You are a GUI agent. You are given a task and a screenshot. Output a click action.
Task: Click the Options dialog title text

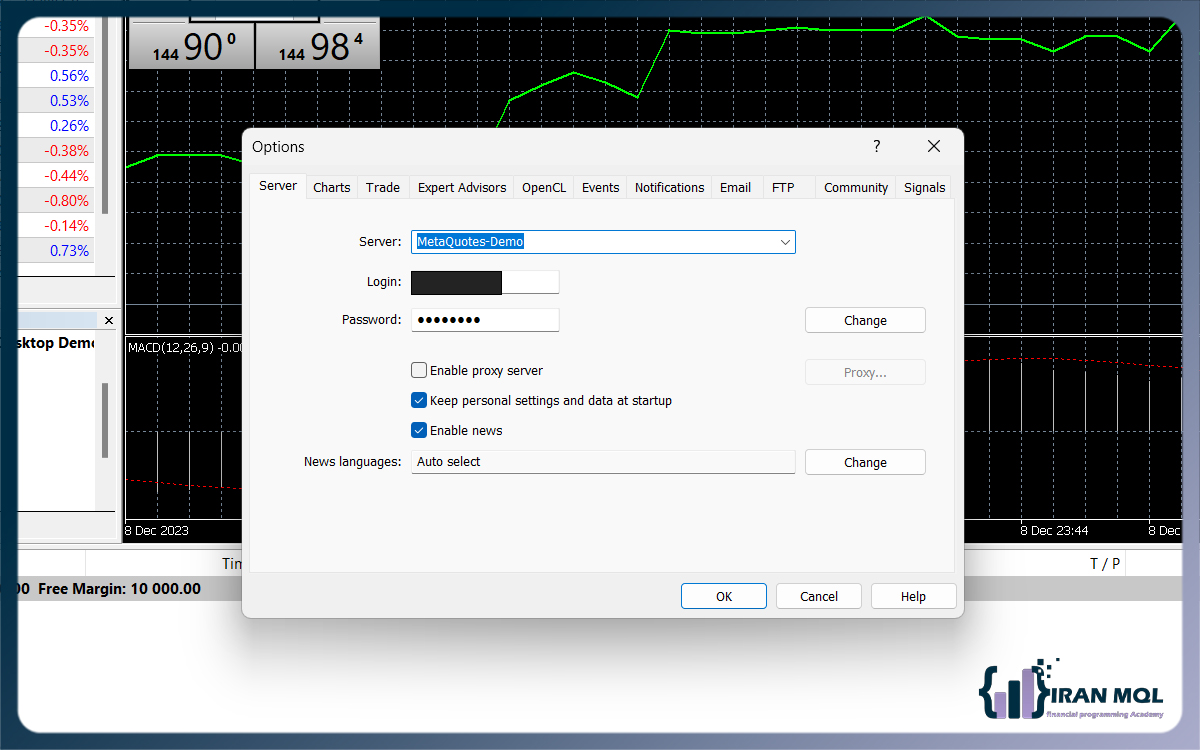278,147
